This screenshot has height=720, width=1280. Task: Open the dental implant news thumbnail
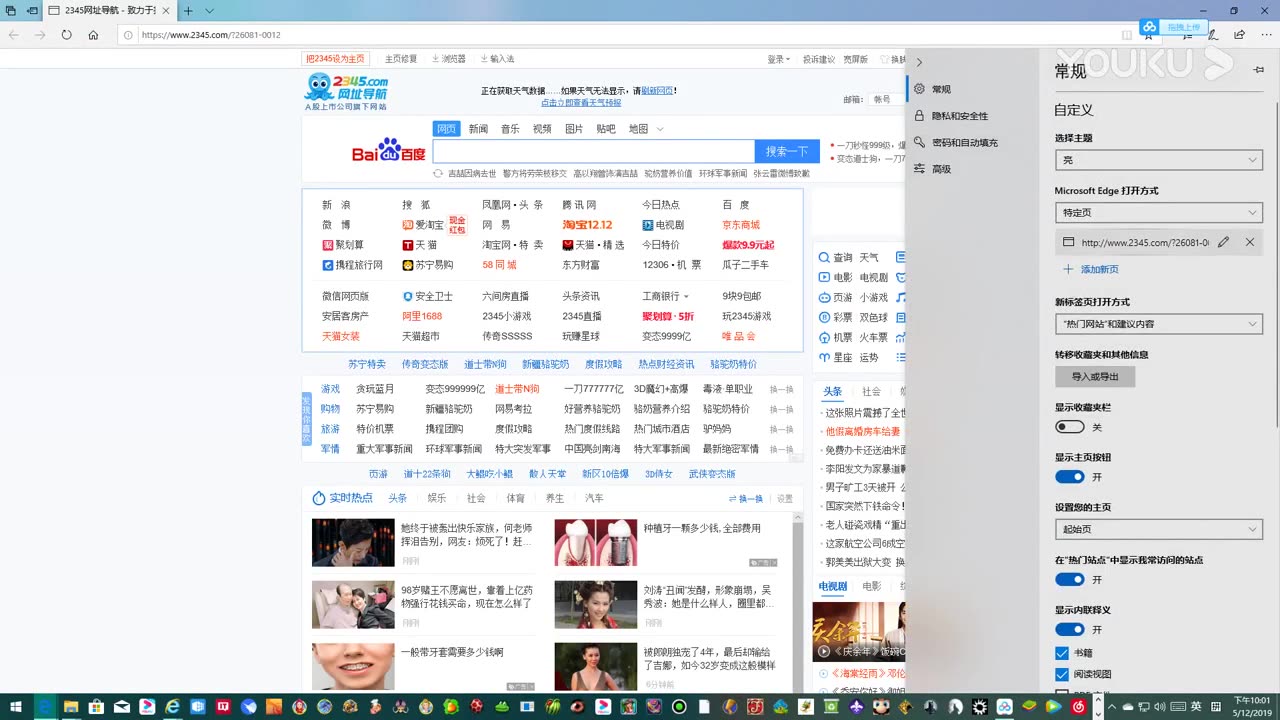coord(596,543)
